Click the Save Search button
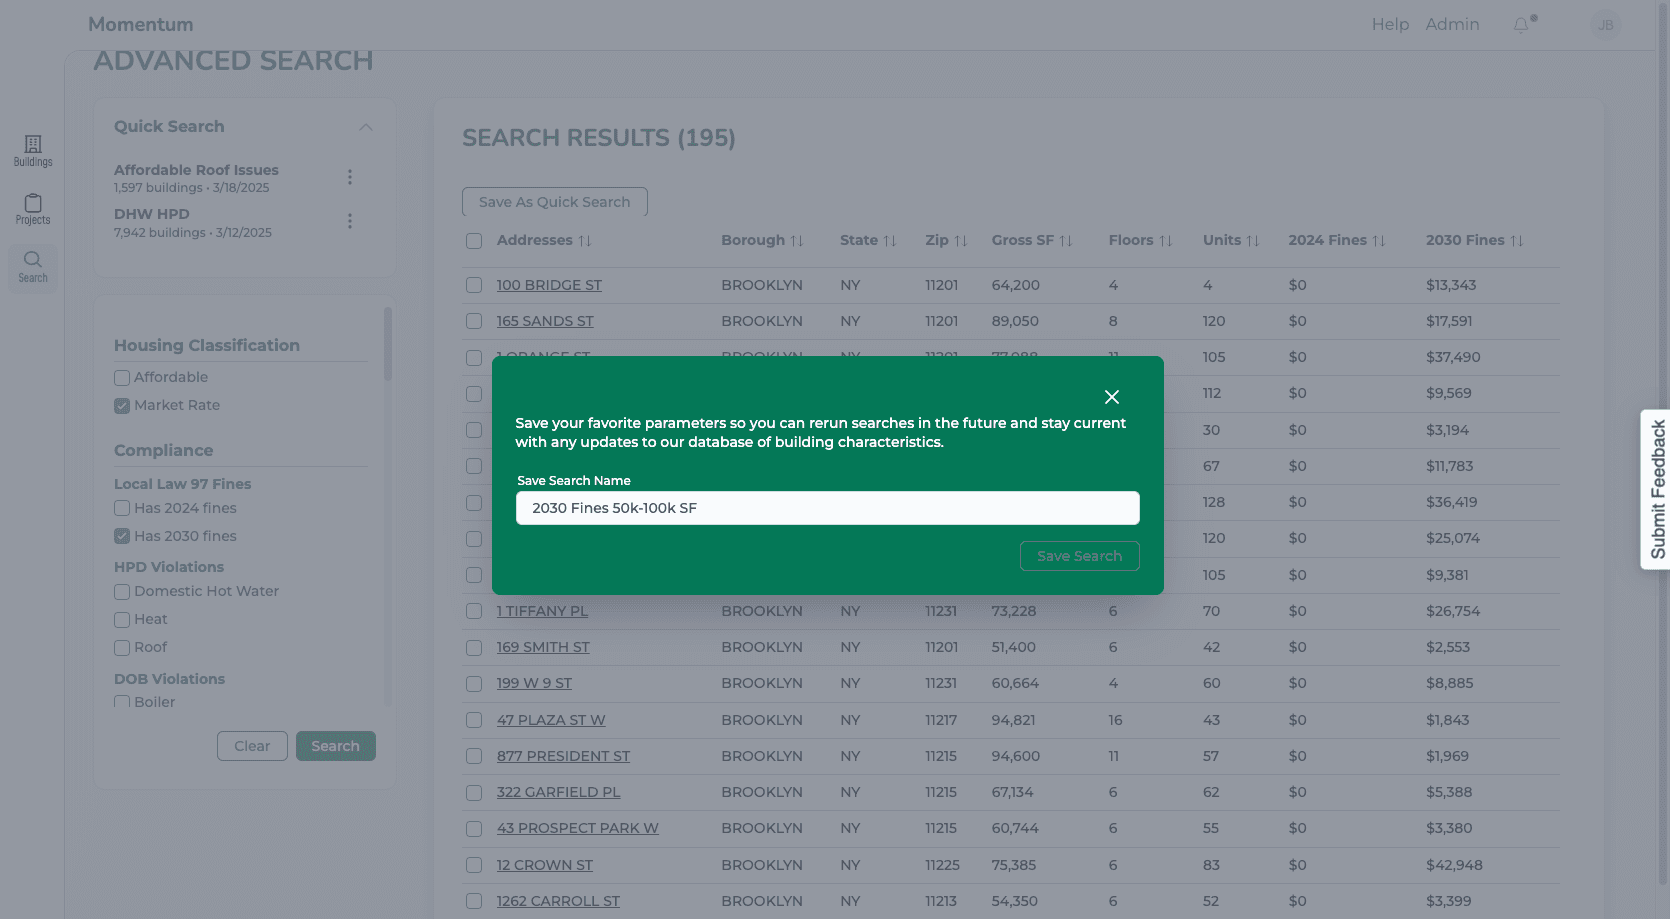This screenshot has width=1670, height=919. [1079, 556]
